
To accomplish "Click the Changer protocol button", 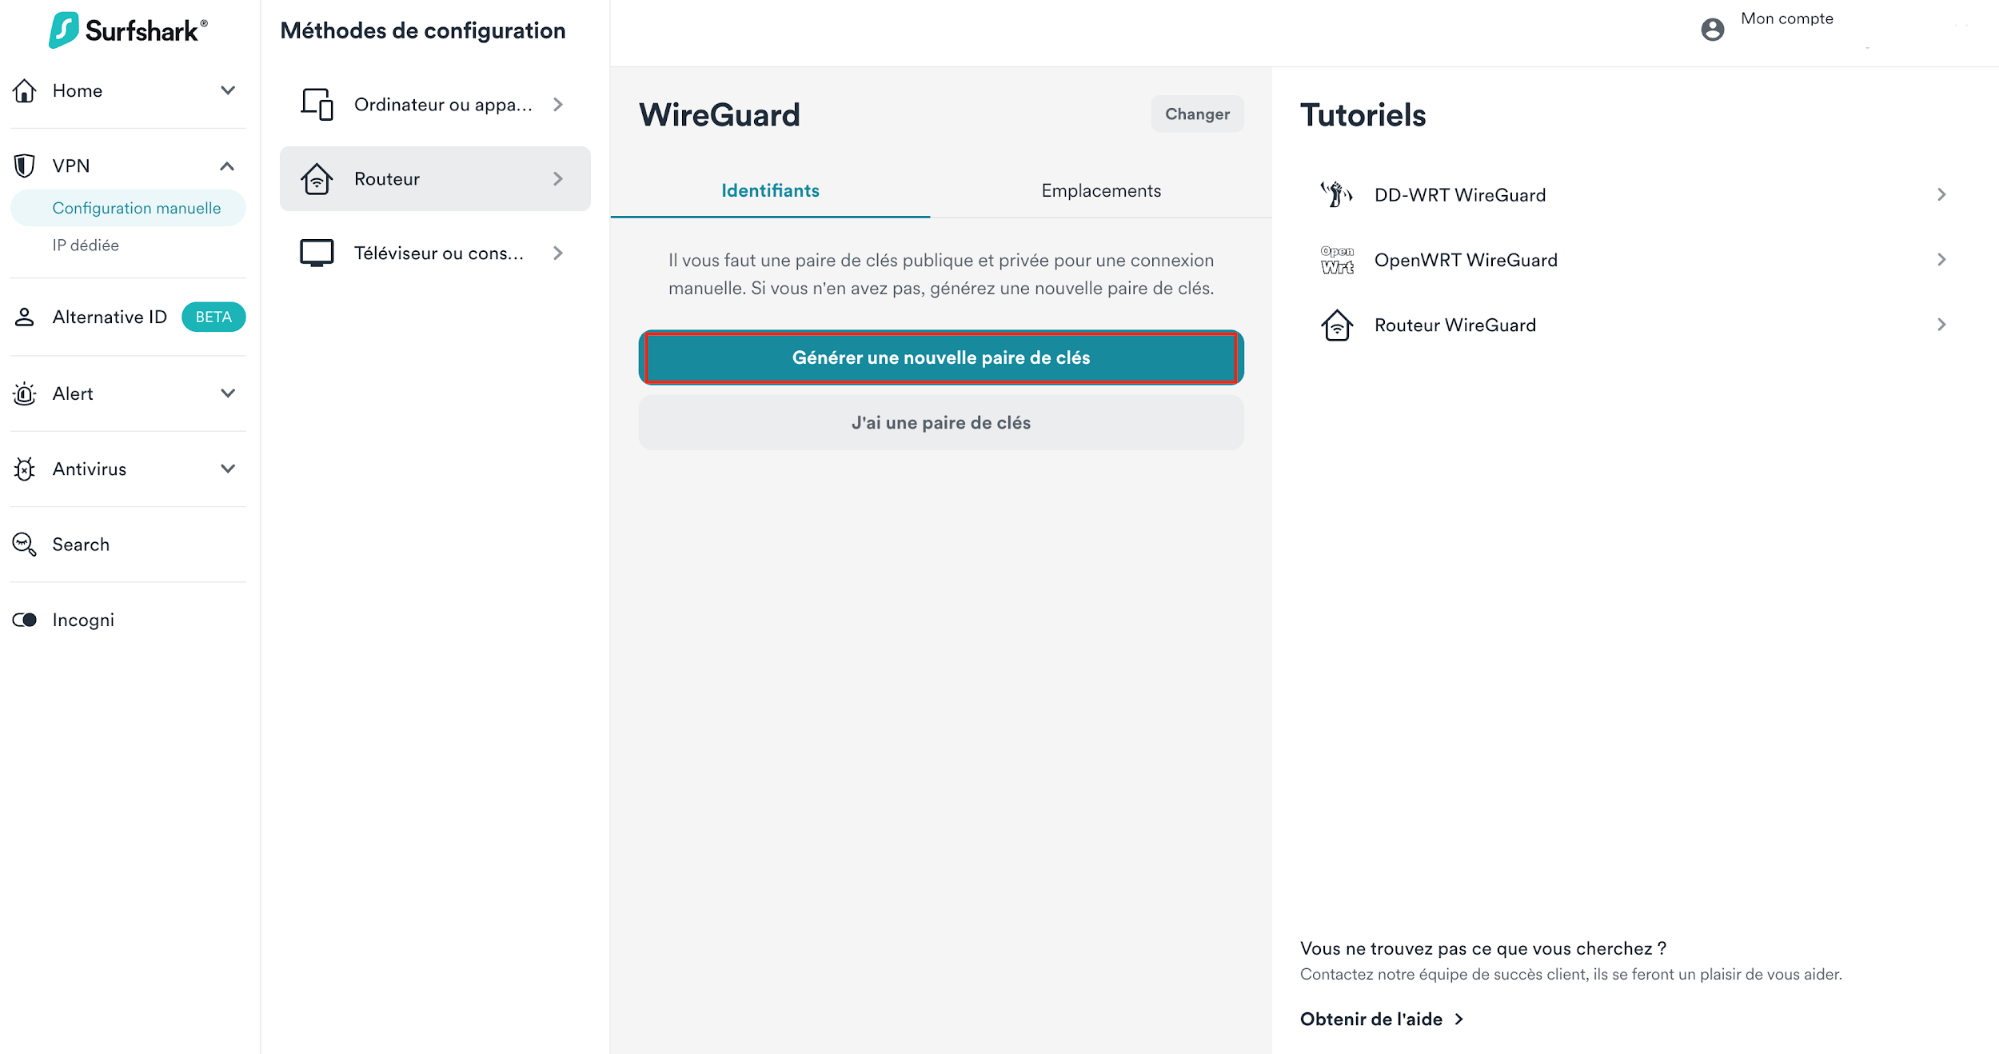I will [1197, 114].
